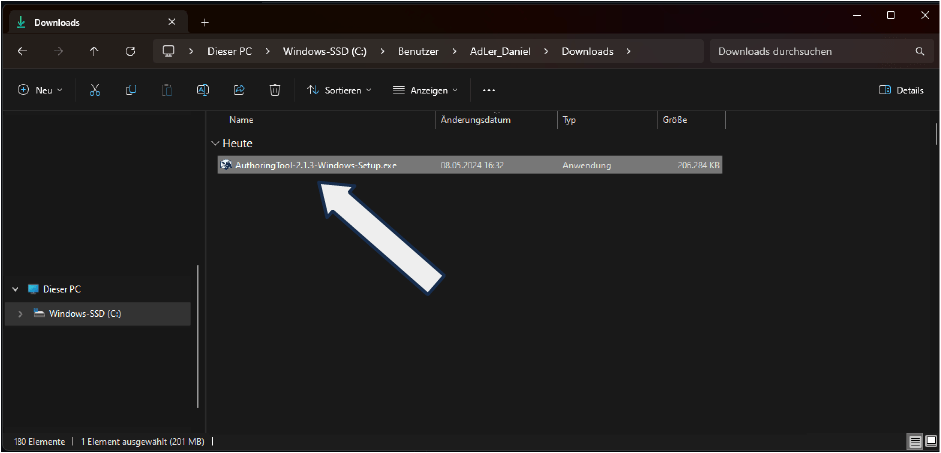Viewport: 941px width, 453px height.
Task: Open the Neu dropdown
Action: click(x=40, y=90)
